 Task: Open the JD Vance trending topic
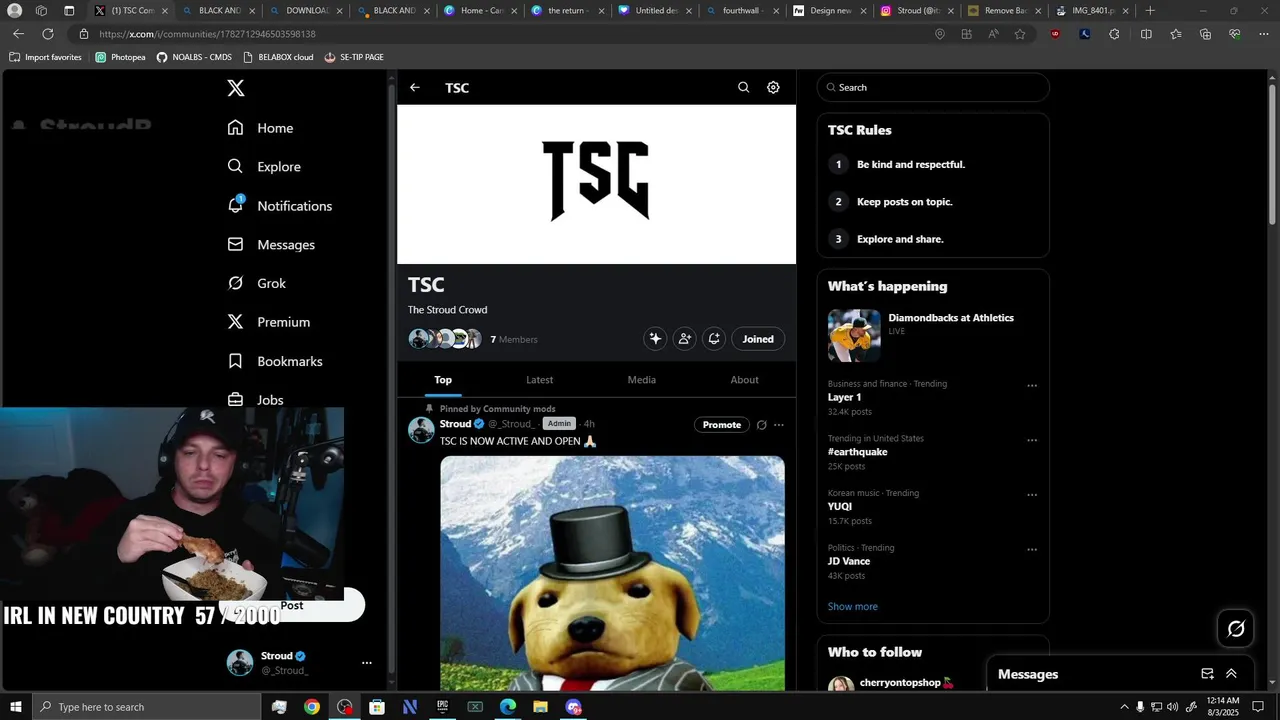pos(849,561)
